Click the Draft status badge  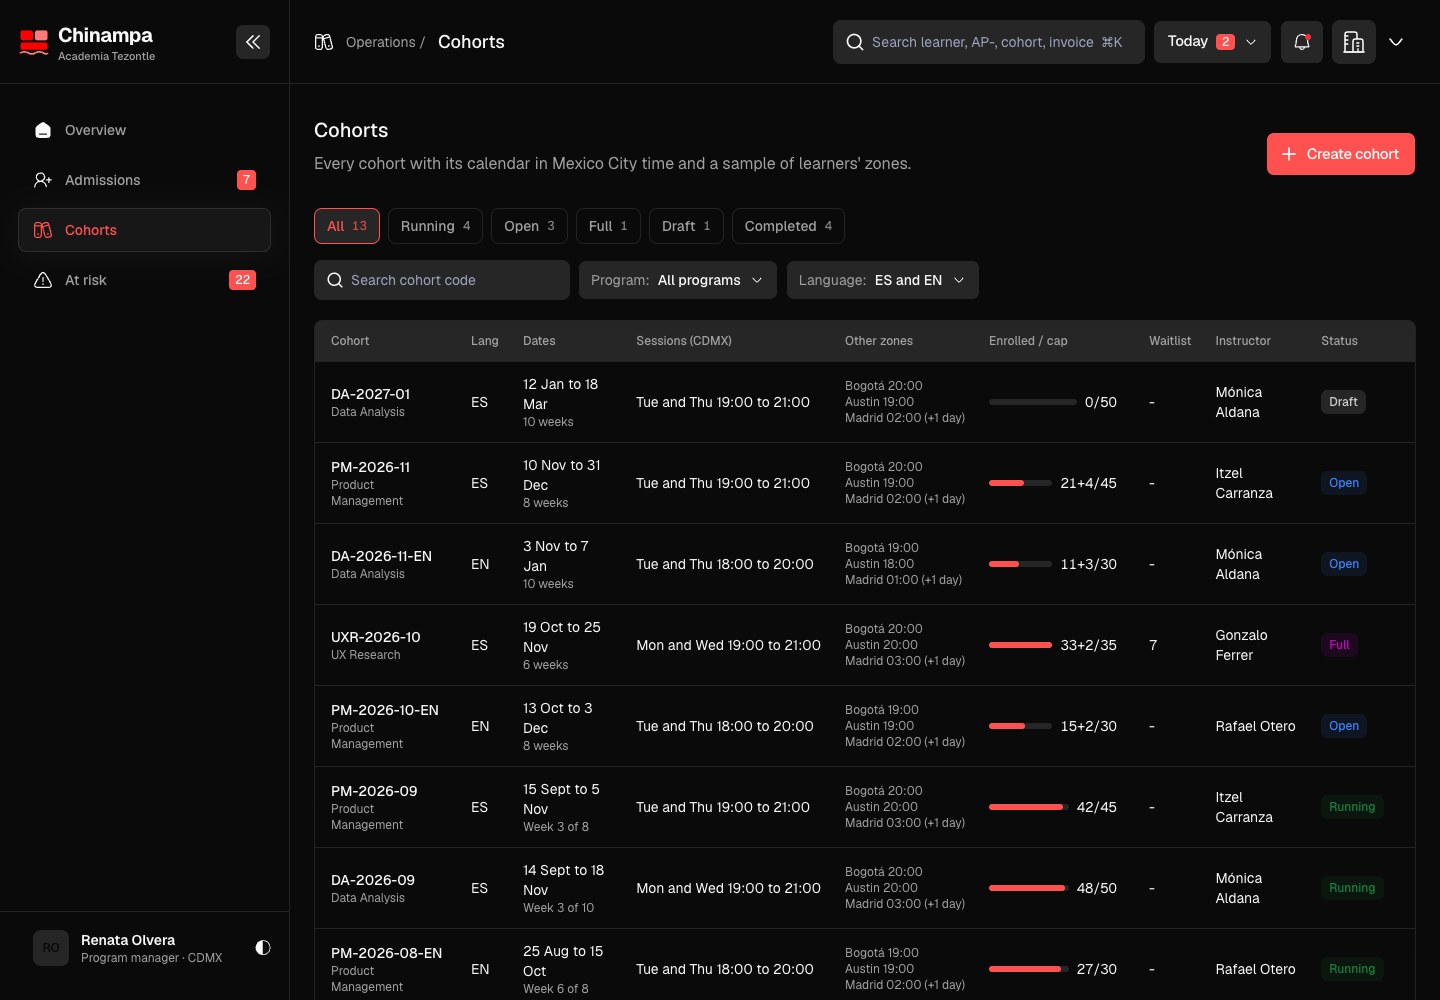point(1343,402)
